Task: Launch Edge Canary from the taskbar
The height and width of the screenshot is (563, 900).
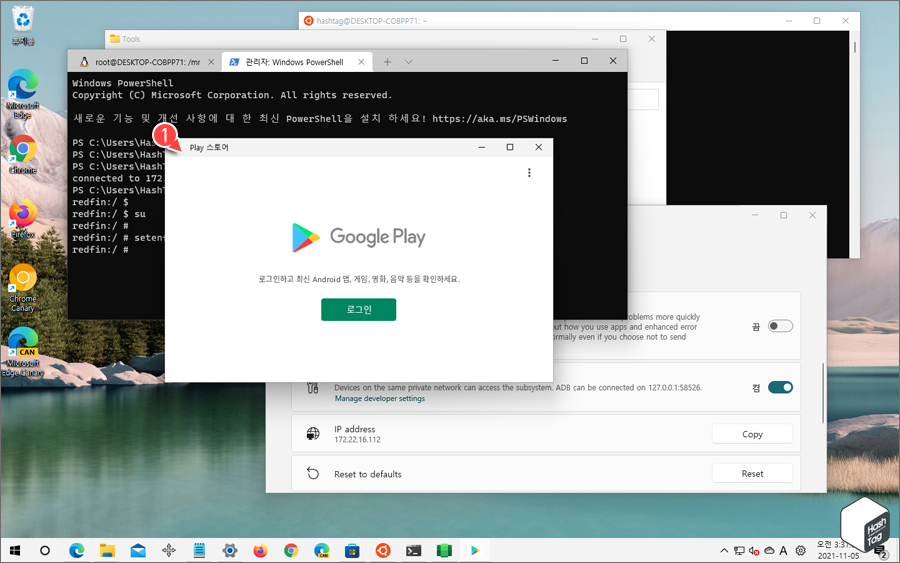Action: pos(321,550)
